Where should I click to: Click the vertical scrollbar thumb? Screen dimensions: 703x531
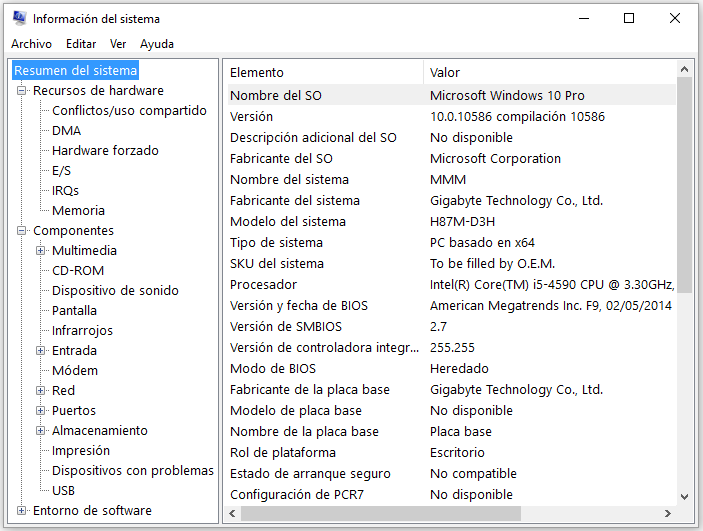tap(684, 185)
